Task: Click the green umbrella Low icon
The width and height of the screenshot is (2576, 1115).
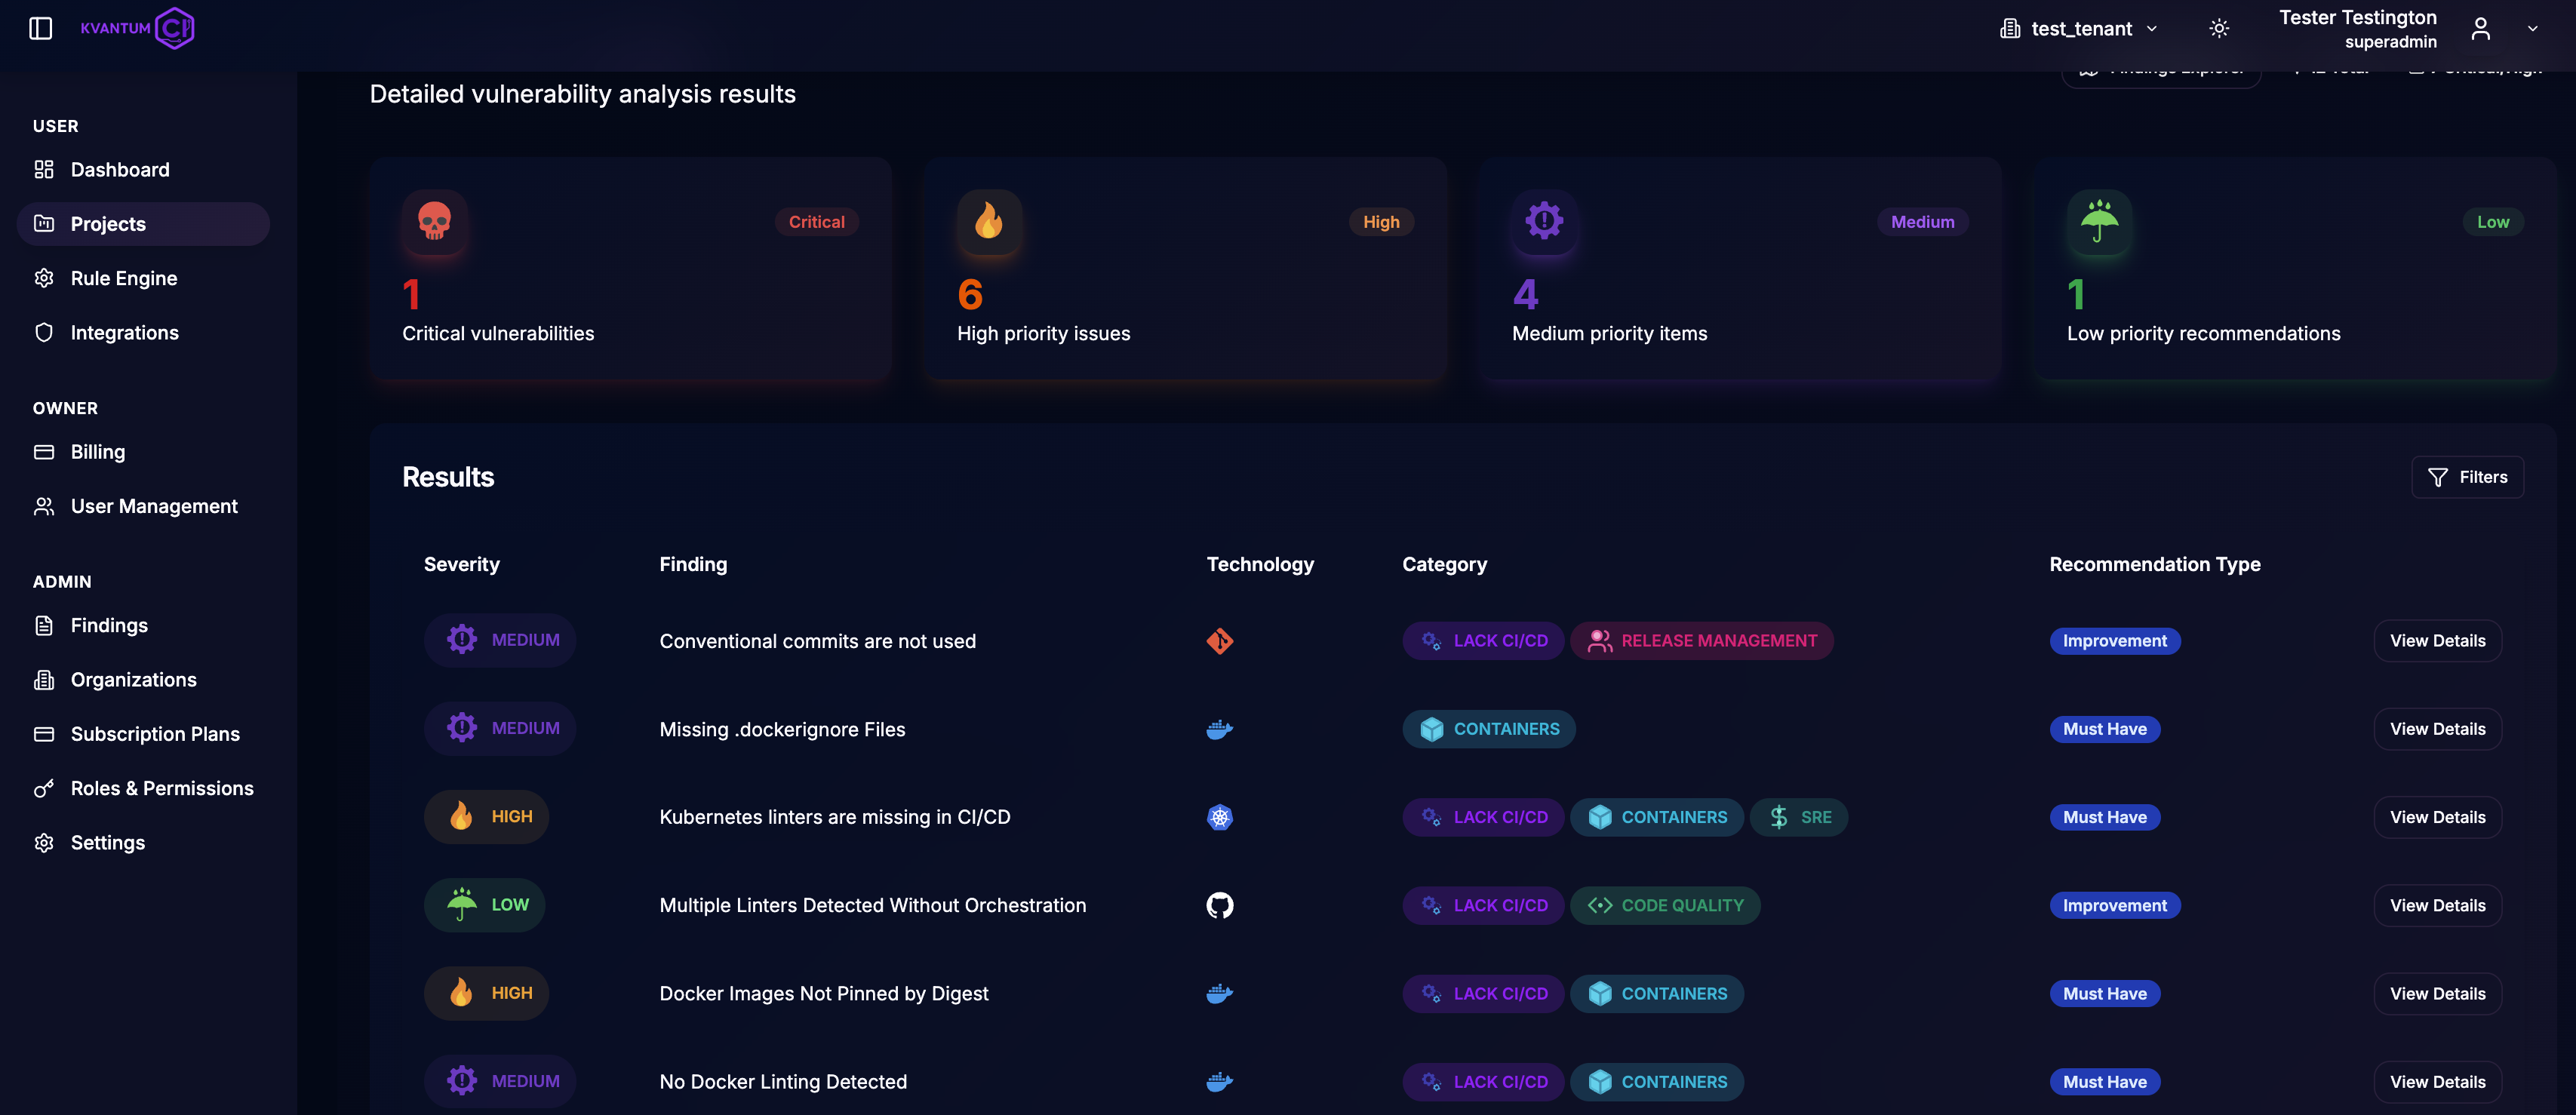Action: click(x=2099, y=221)
